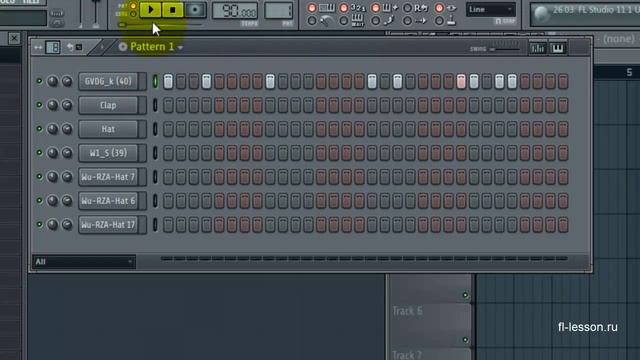The image size is (640, 360).
Task: Select the Clap channel via its selector
Action: click(155, 105)
